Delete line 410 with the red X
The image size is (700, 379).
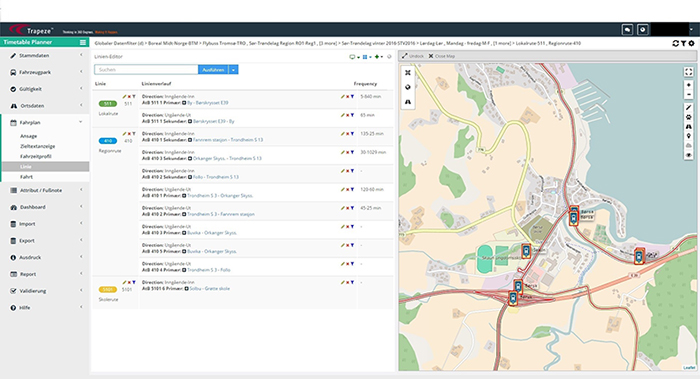pyautogui.click(x=129, y=134)
